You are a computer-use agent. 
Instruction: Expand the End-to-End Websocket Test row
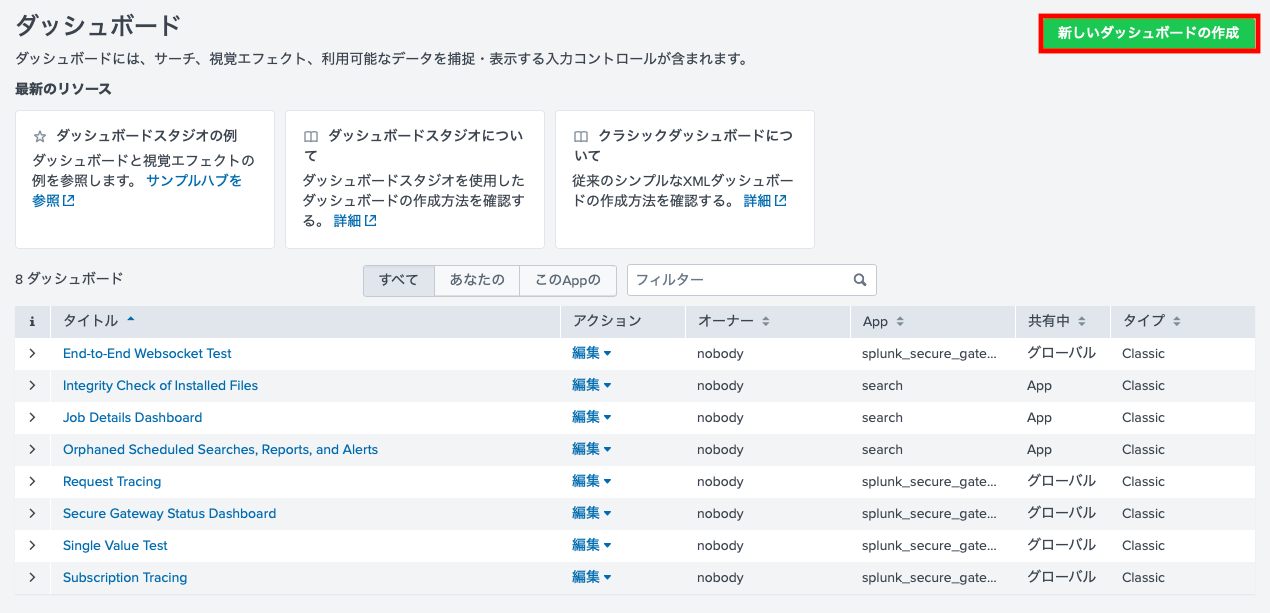pos(31,353)
